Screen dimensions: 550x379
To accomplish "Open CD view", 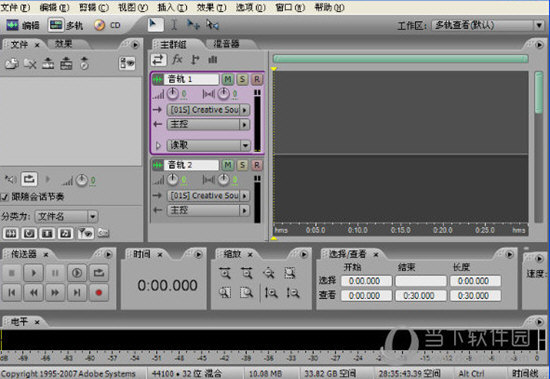I will pyautogui.click(x=107, y=25).
